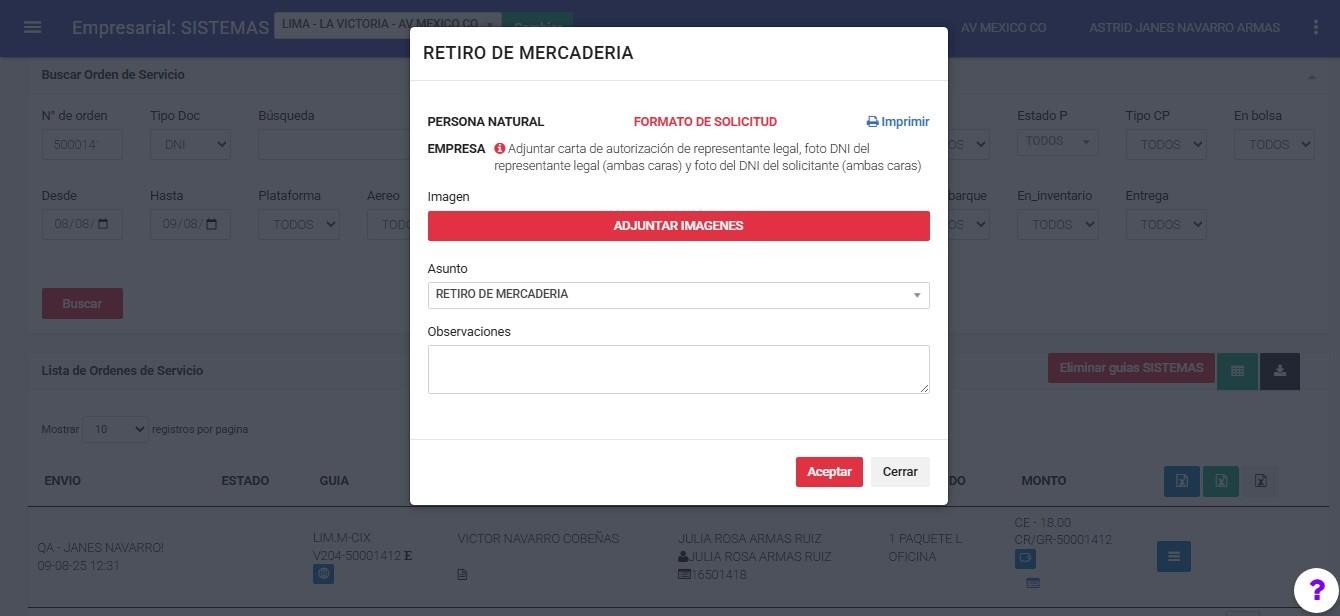Image resolution: width=1340 pixels, height=616 pixels.
Task: Click the globe icon under guia V204-50001412
Action: 323,574
